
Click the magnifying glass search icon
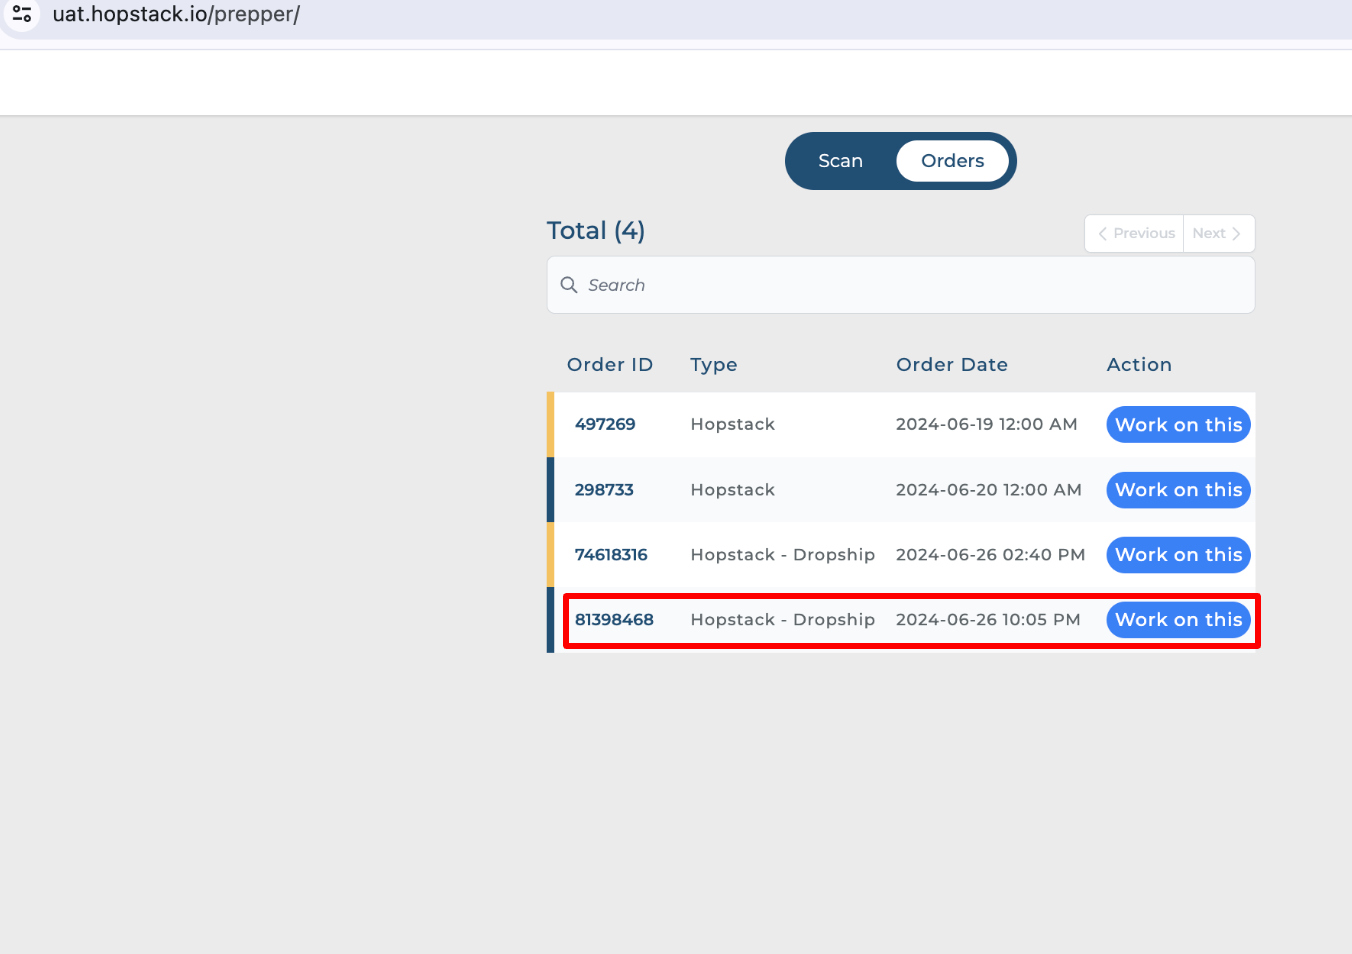569,285
